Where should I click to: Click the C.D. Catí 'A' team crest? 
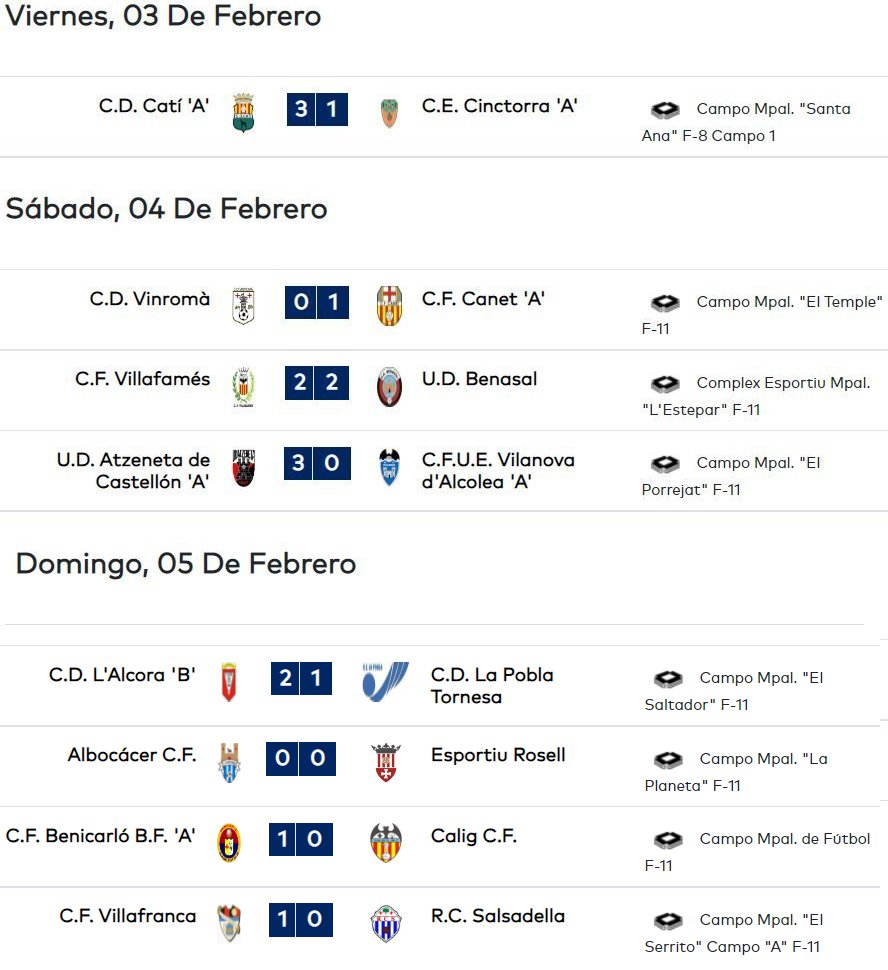[243, 113]
